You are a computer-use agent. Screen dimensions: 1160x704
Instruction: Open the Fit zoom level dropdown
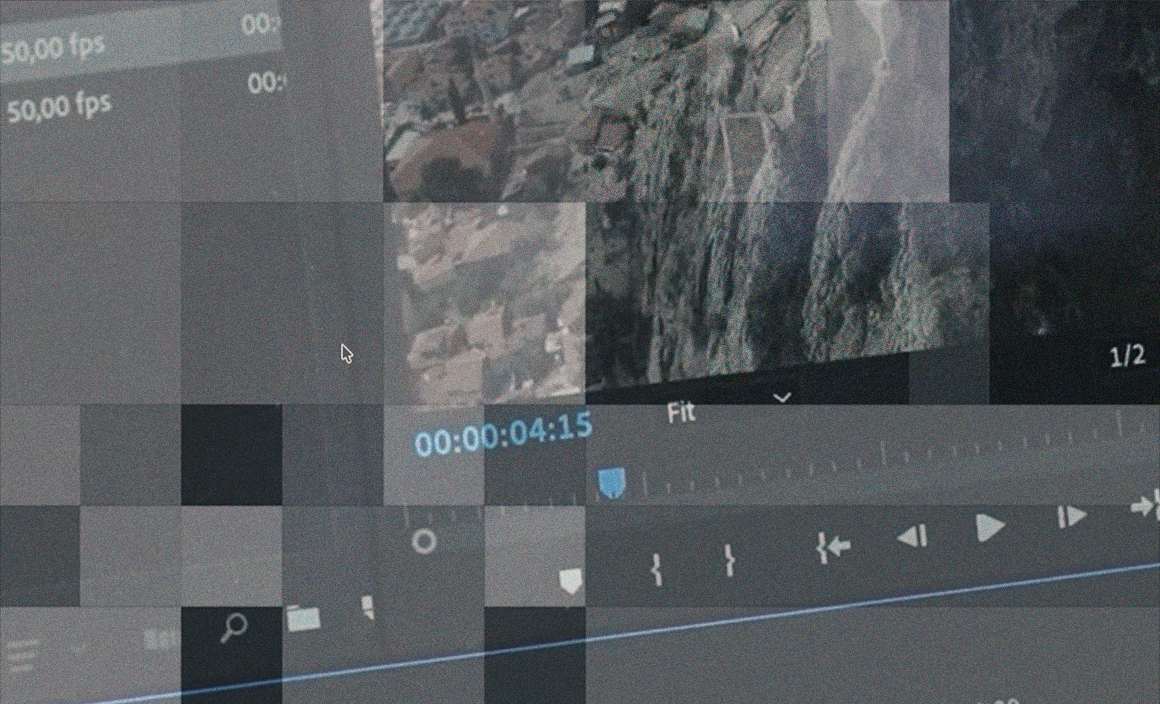pyautogui.click(x=681, y=412)
